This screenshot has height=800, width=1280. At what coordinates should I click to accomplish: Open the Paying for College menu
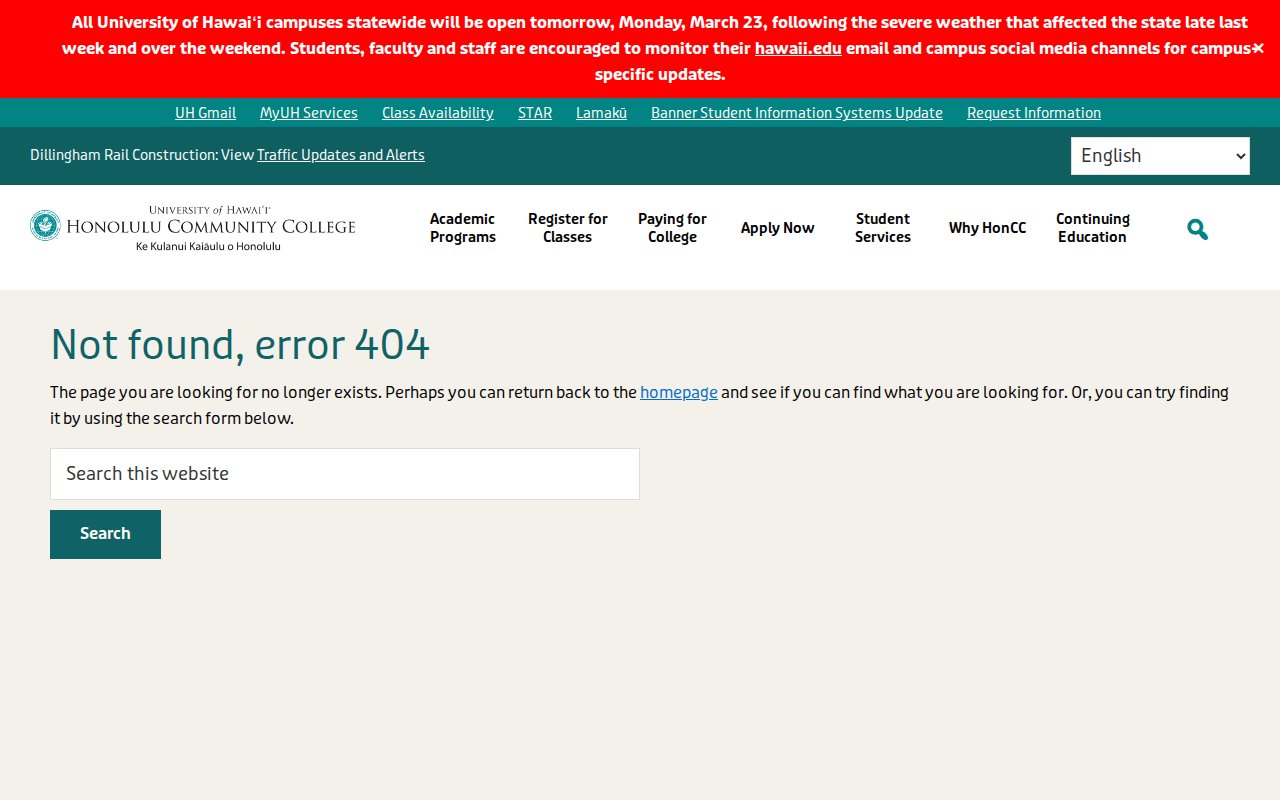pyautogui.click(x=672, y=228)
